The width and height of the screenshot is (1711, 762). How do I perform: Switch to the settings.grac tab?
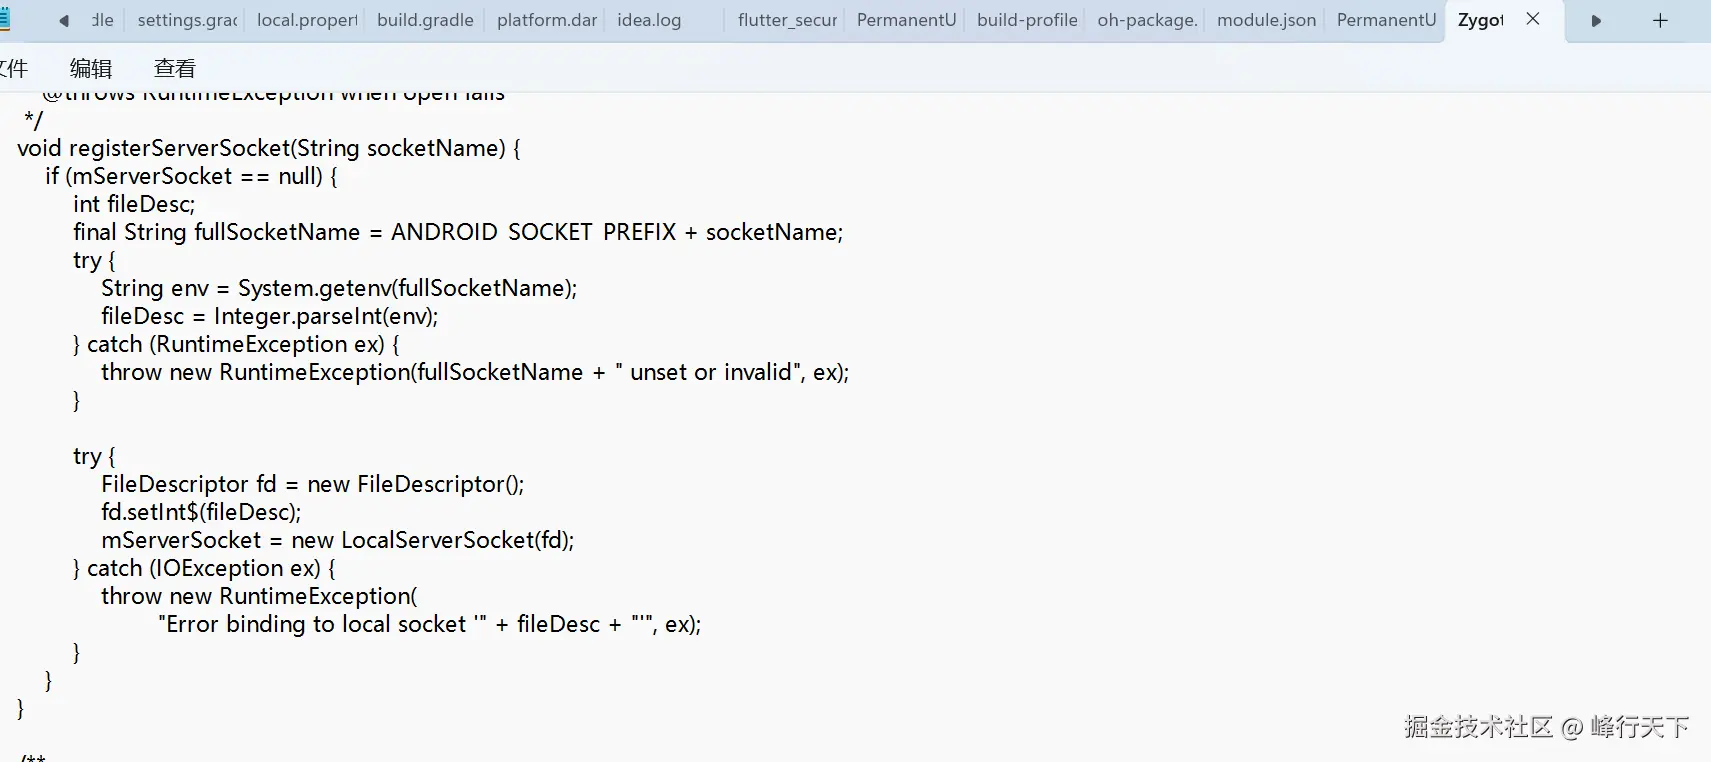click(187, 20)
